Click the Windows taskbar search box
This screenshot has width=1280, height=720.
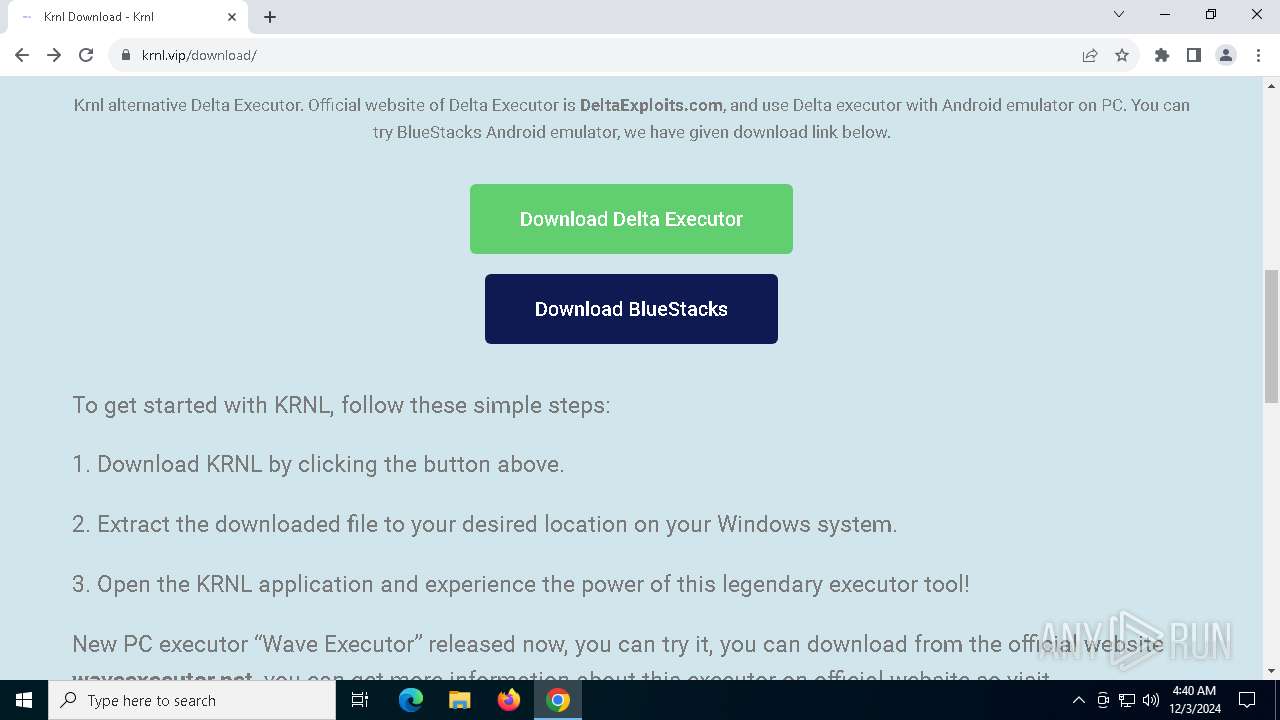click(192, 700)
